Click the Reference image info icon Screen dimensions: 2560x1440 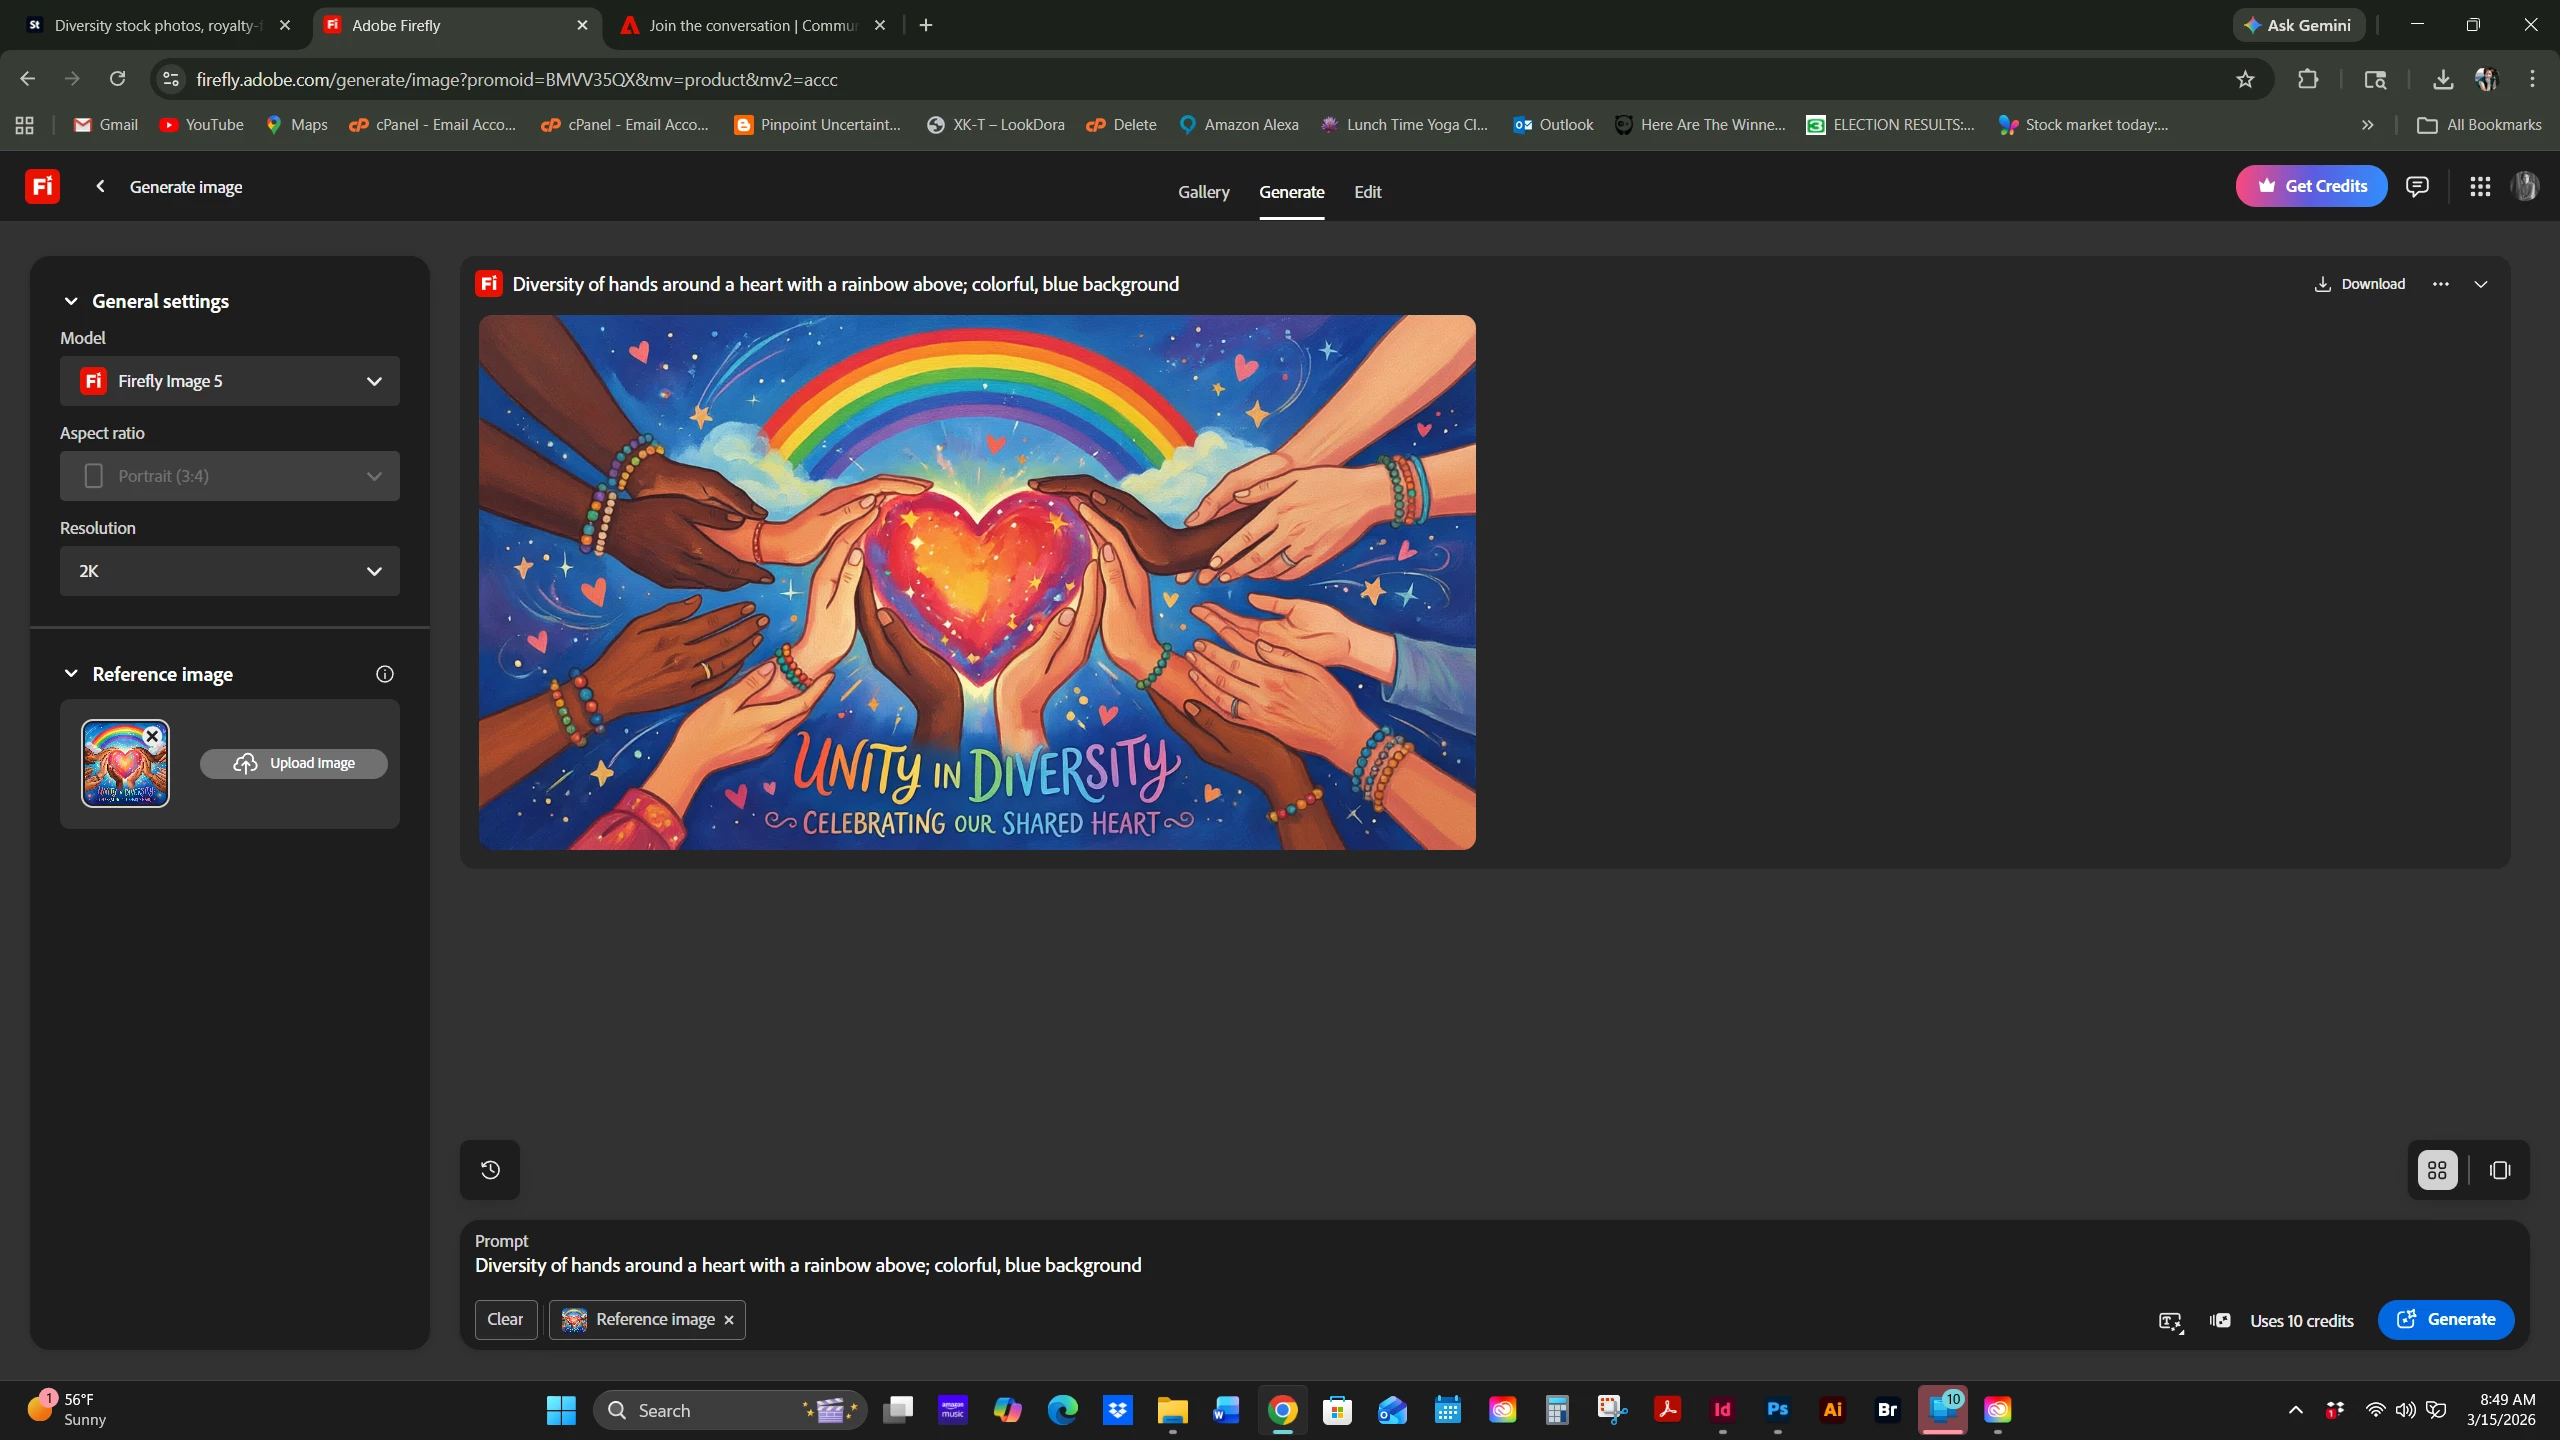coord(384,674)
